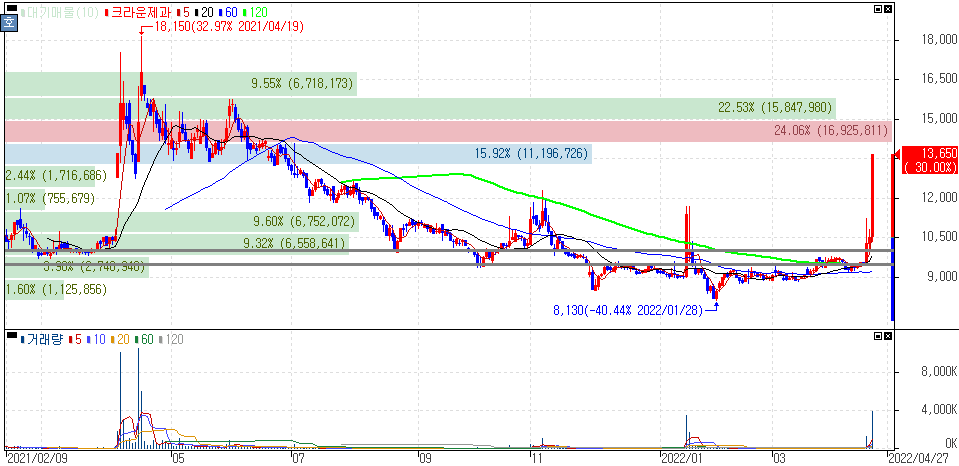
Task: Select the black 20-day moving average legend in price pane
Action: 205,12
